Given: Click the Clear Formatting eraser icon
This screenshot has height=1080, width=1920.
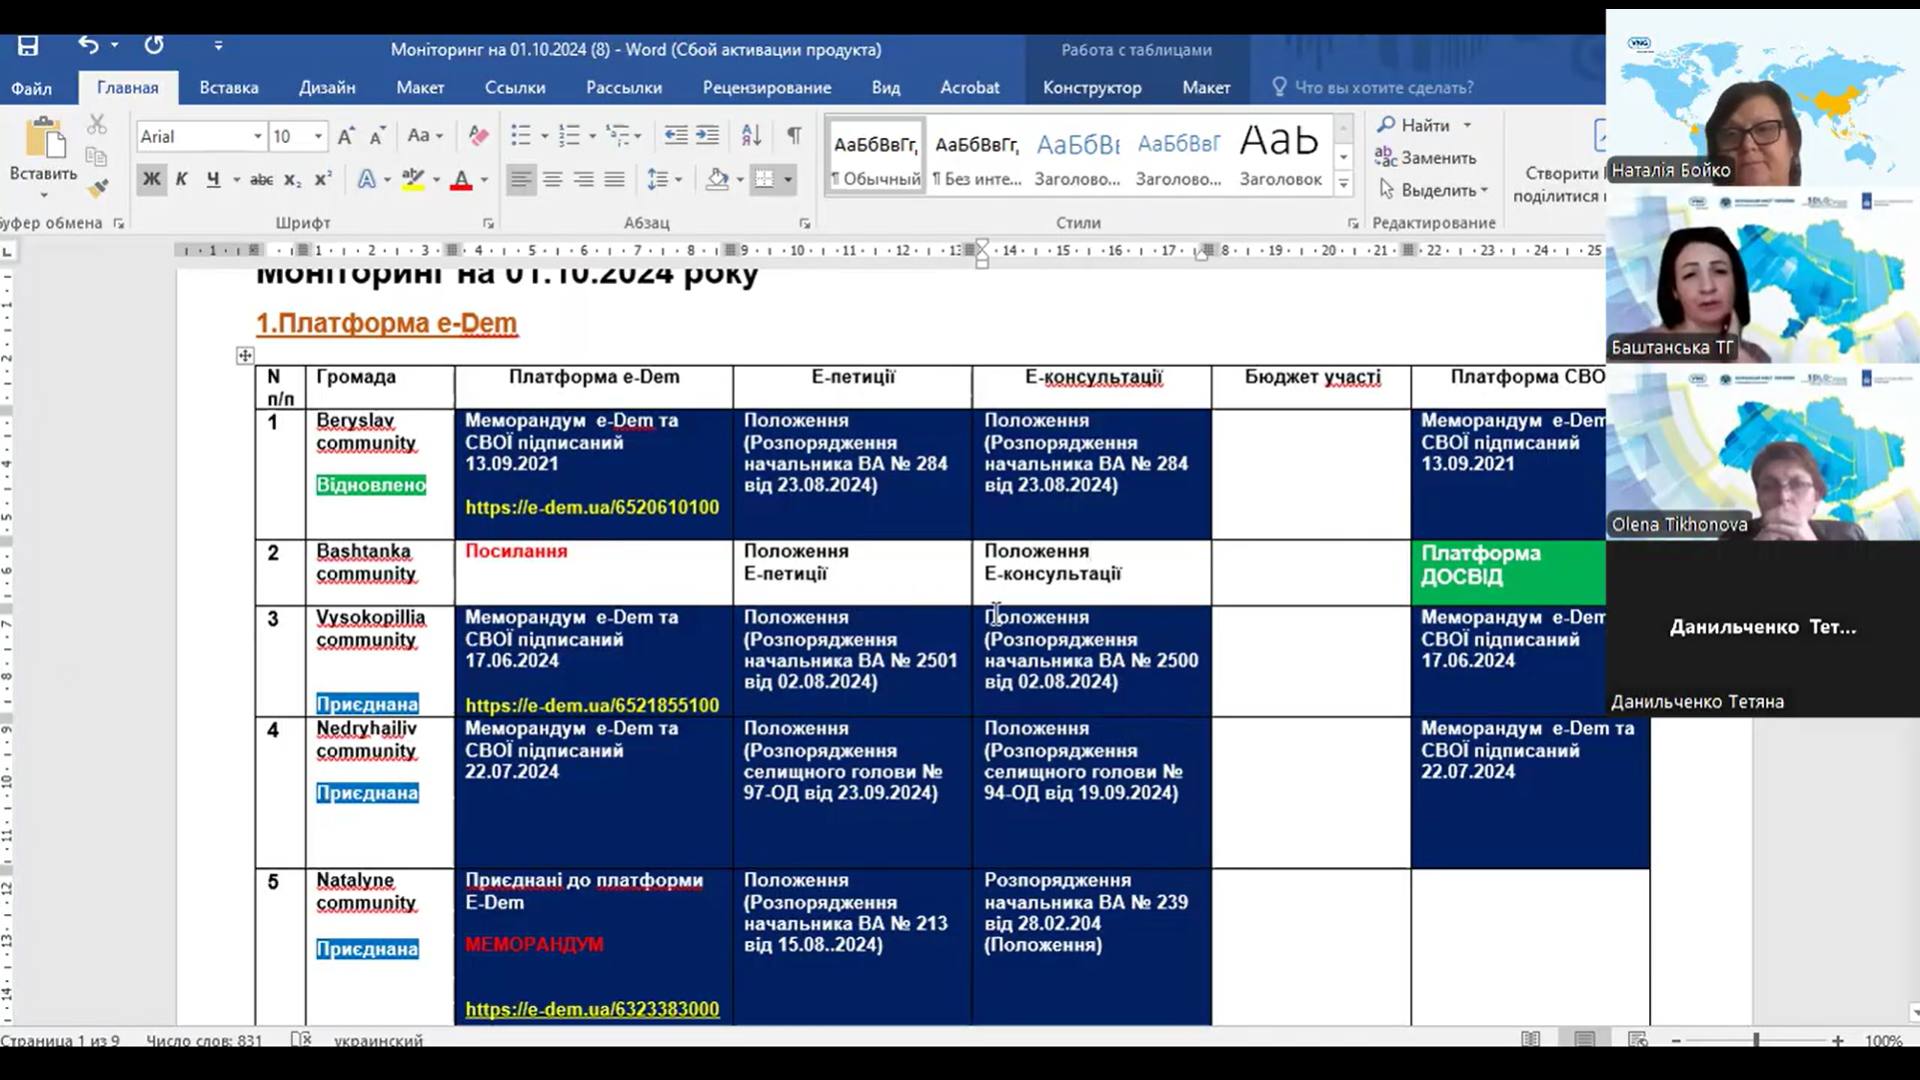Looking at the screenshot, I should 479,136.
